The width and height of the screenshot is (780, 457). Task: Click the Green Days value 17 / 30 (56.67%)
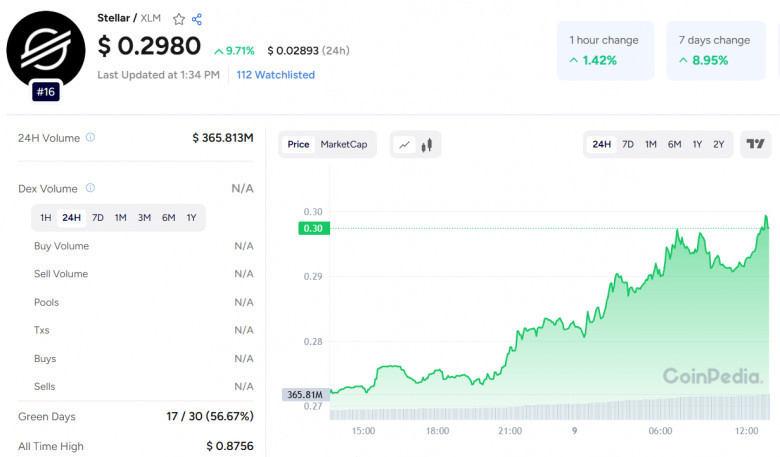pos(210,416)
